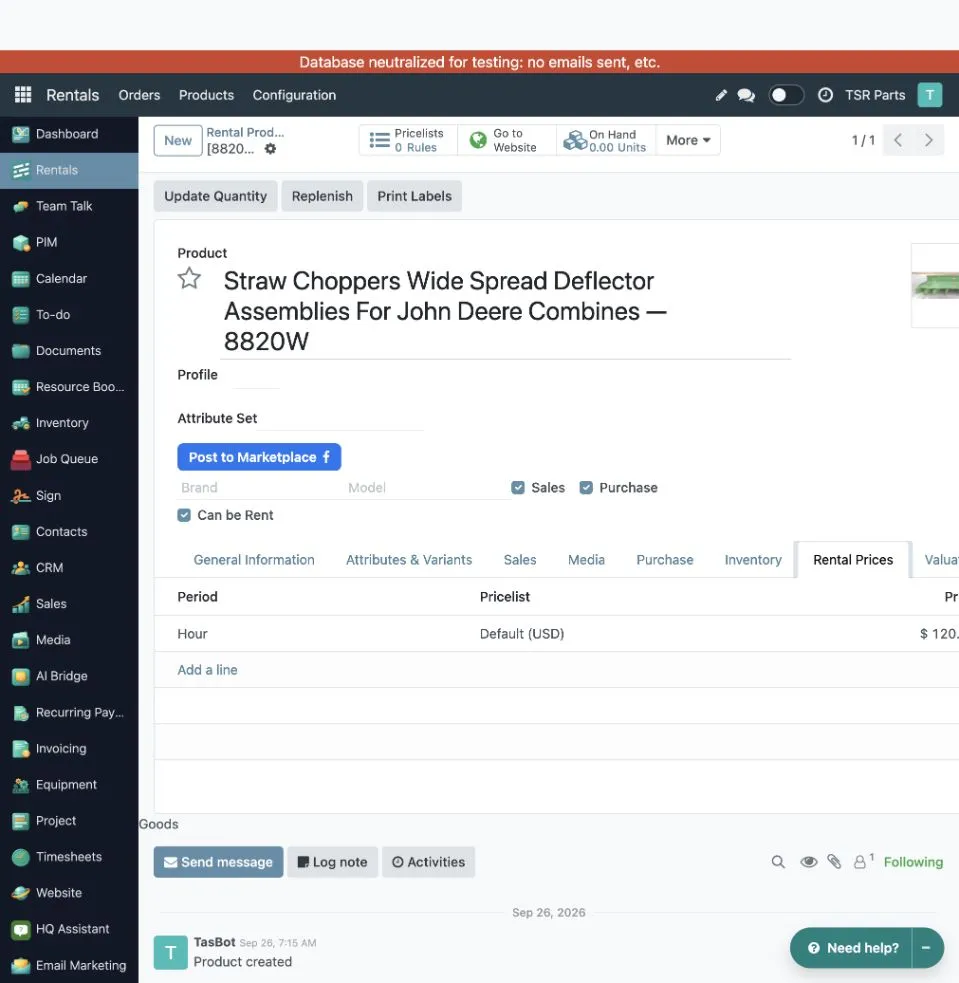
Task: Click the paperclip attachments icon
Action: click(x=834, y=862)
